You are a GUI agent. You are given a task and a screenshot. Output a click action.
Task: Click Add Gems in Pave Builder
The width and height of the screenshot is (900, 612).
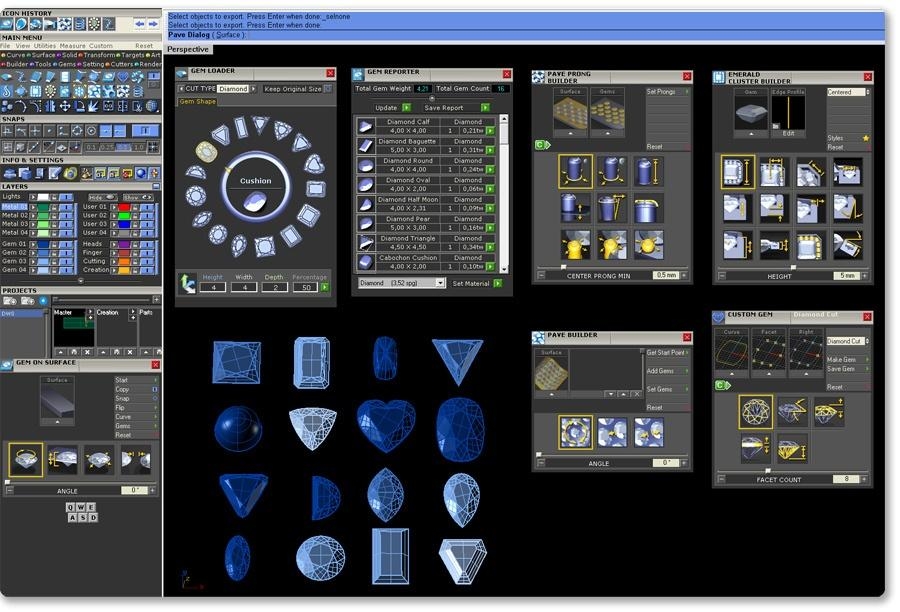(x=661, y=371)
